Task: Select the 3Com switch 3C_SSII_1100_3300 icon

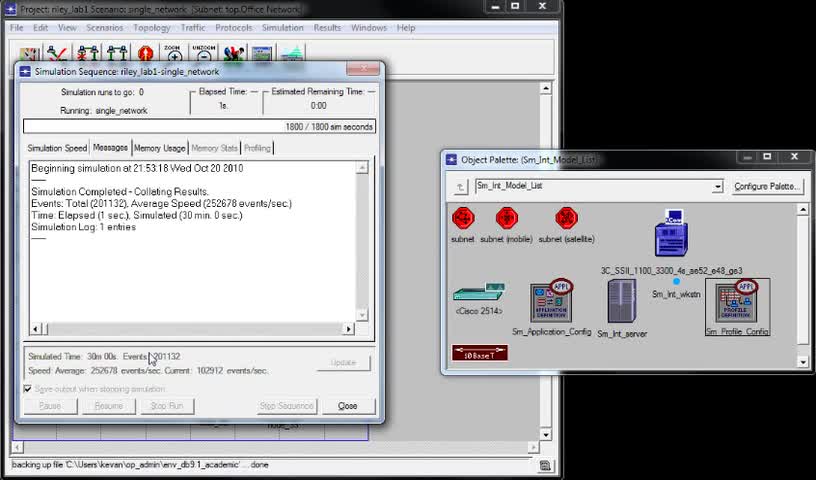Action: pyautogui.click(x=671, y=233)
